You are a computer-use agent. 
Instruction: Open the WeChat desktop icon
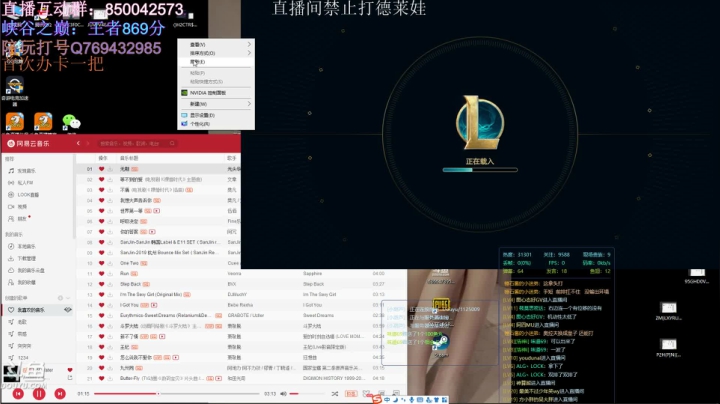[71, 123]
